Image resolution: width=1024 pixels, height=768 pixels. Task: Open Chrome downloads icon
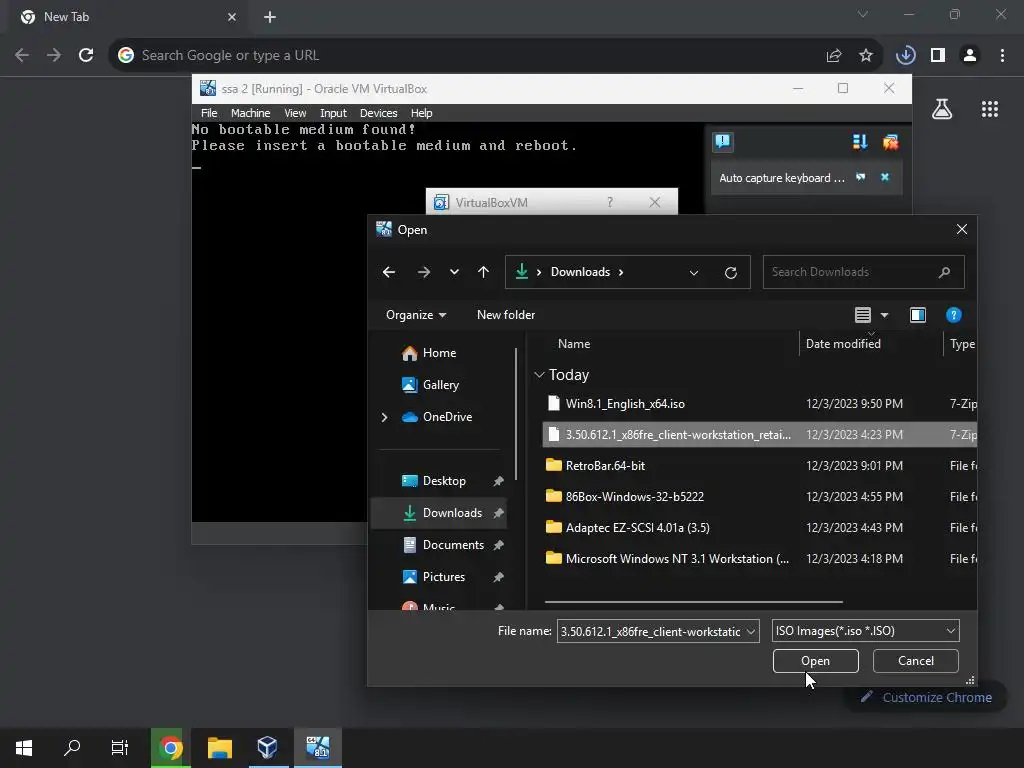906,55
